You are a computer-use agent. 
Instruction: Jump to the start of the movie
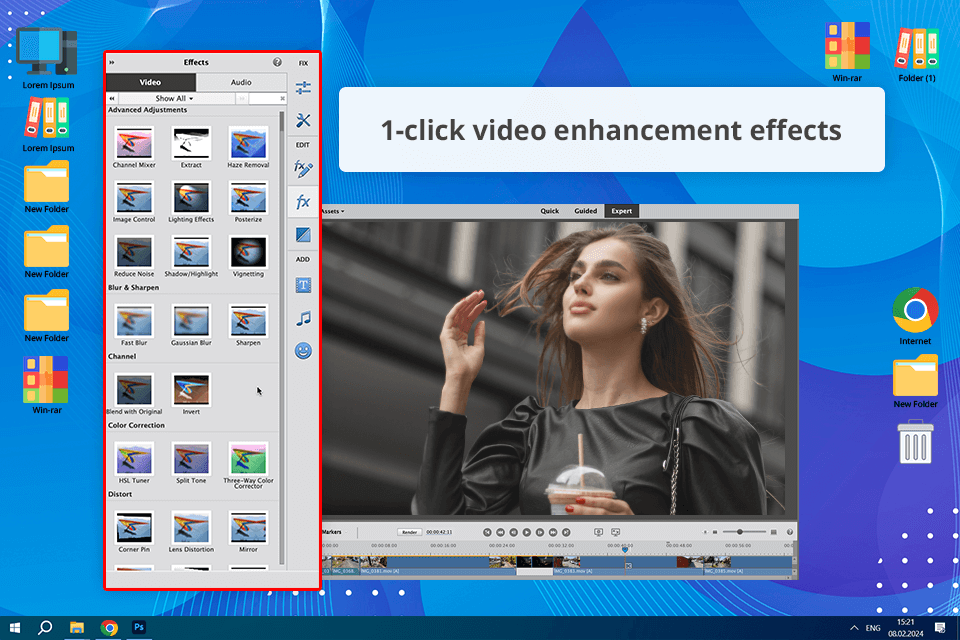tap(487, 532)
